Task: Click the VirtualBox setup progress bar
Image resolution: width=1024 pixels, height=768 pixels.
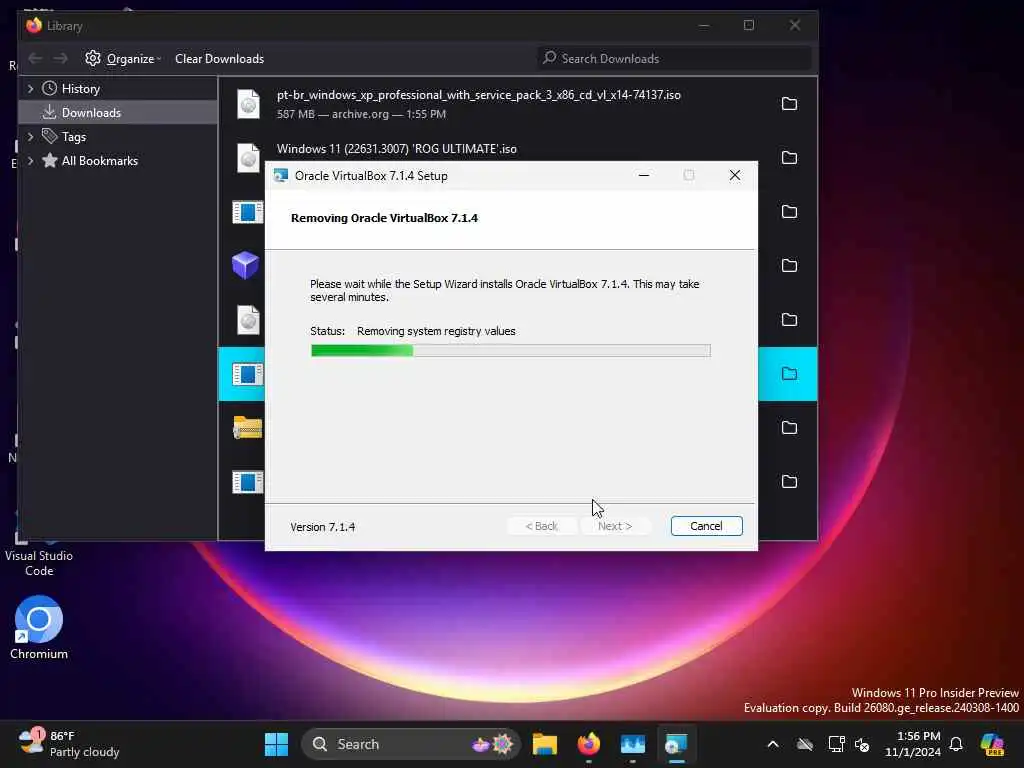Action: point(511,351)
